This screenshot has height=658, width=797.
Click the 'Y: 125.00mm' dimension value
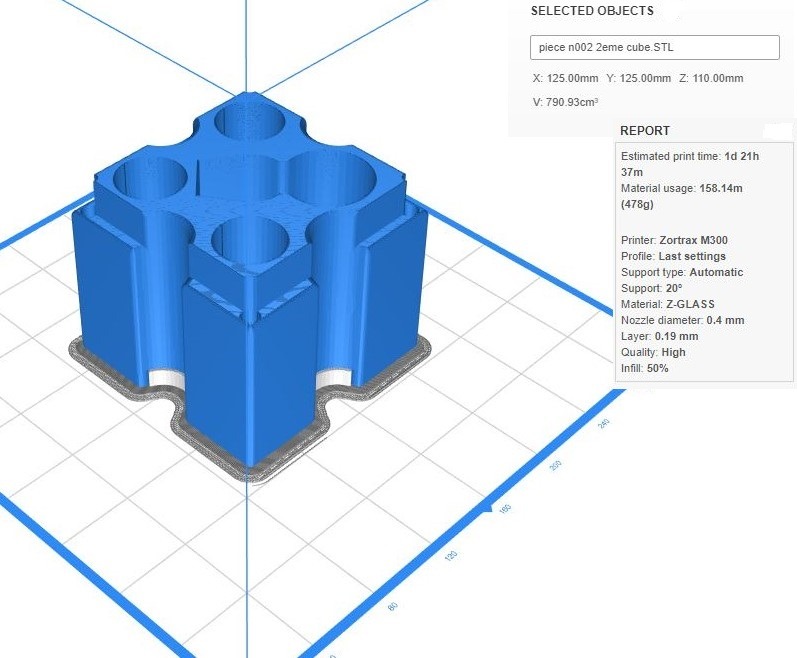(x=638, y=78)
